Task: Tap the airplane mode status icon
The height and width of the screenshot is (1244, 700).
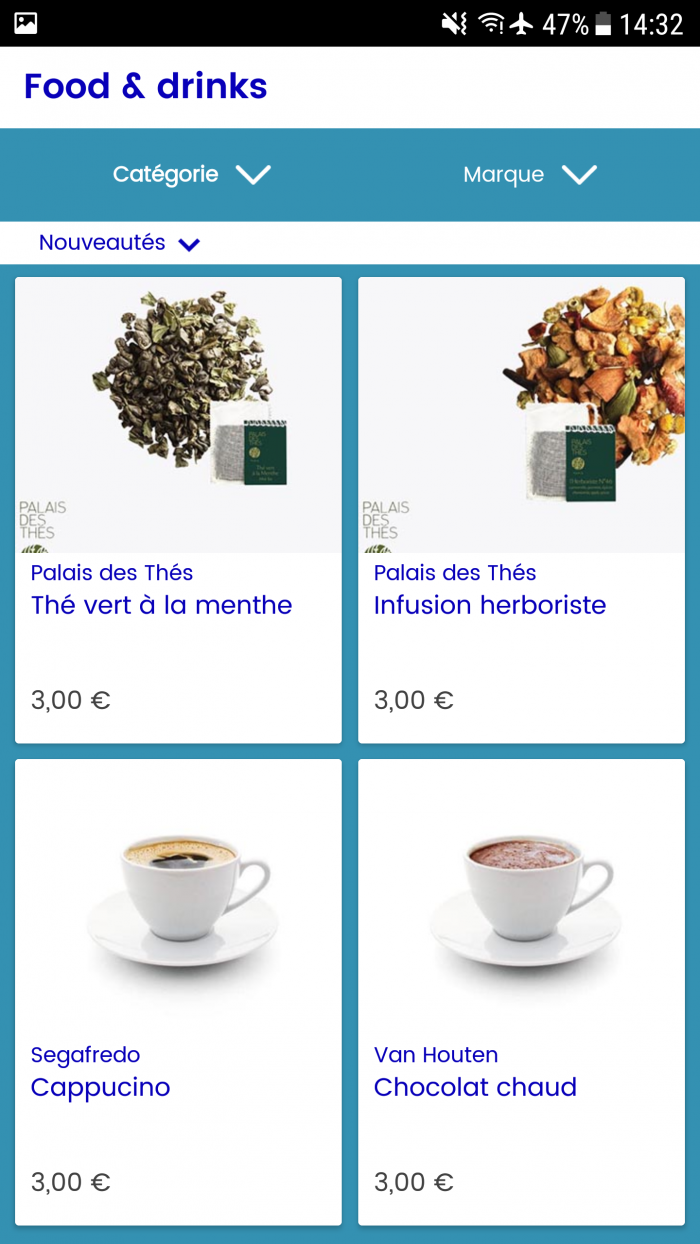Action: point(521,24)
